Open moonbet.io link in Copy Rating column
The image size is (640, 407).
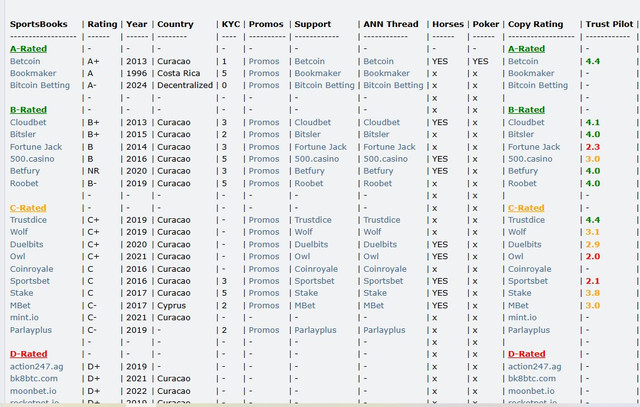point(531,391)
